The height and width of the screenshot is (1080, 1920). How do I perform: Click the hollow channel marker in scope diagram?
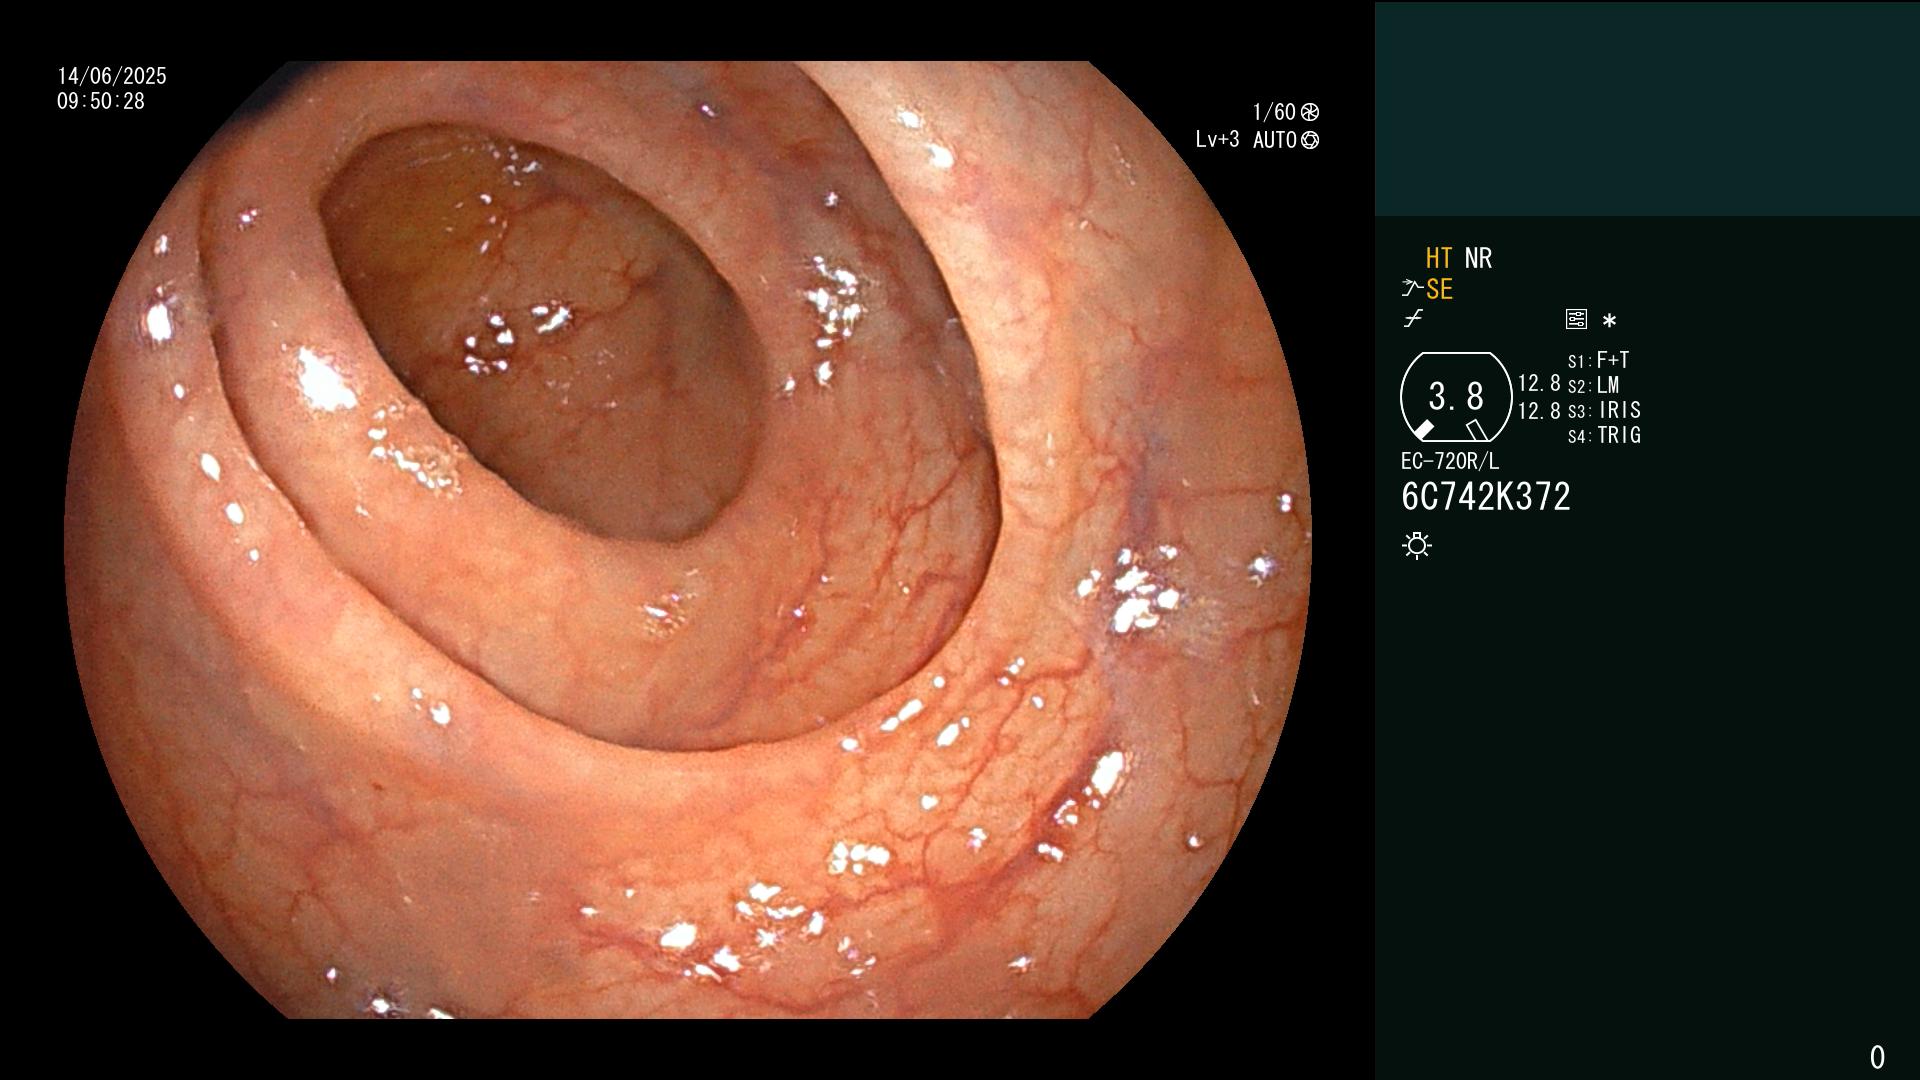tap(1477, 430)
